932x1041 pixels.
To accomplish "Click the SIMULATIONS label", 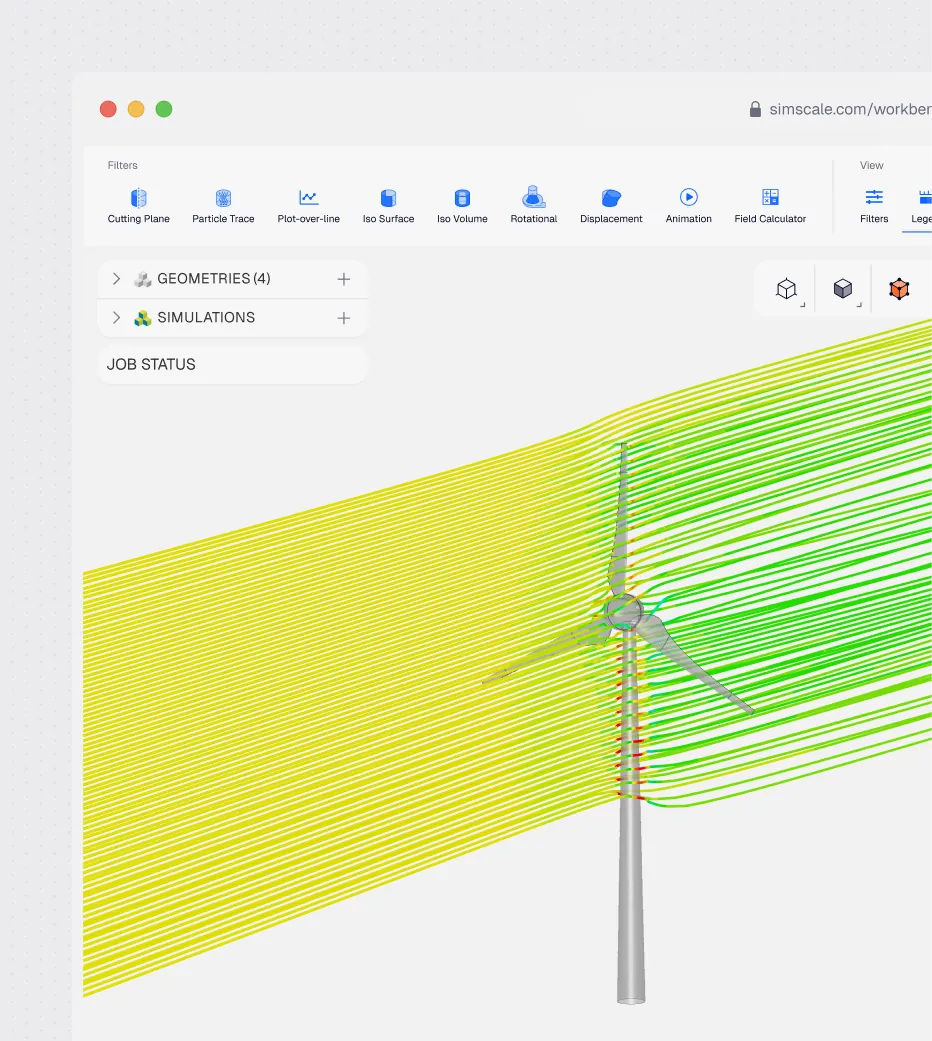I will tap(206, 318).
